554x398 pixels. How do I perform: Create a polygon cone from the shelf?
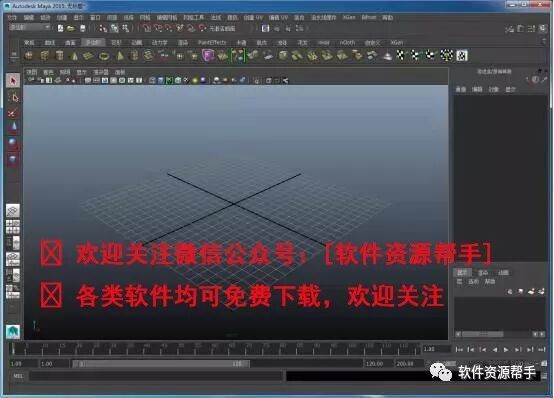tap(74, 55)
